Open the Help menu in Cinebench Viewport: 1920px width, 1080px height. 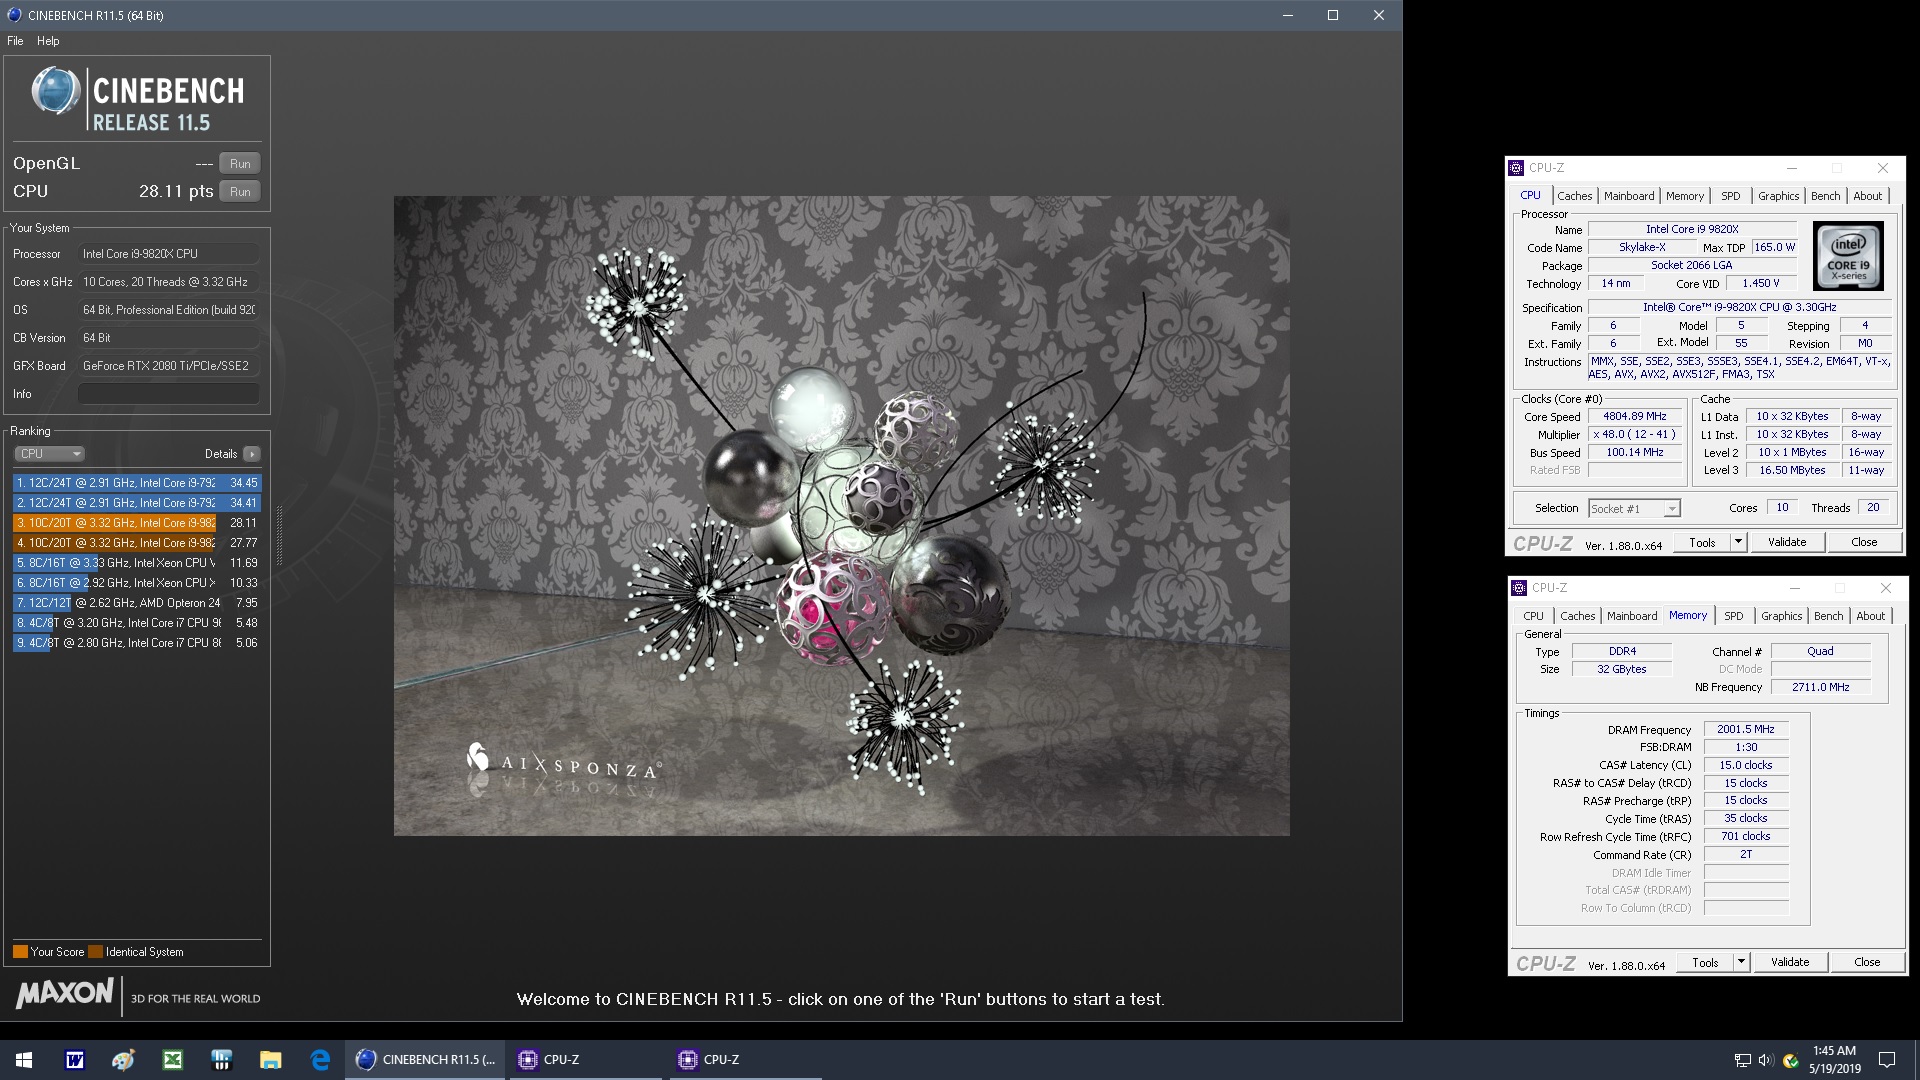click(x=48, y=41)
